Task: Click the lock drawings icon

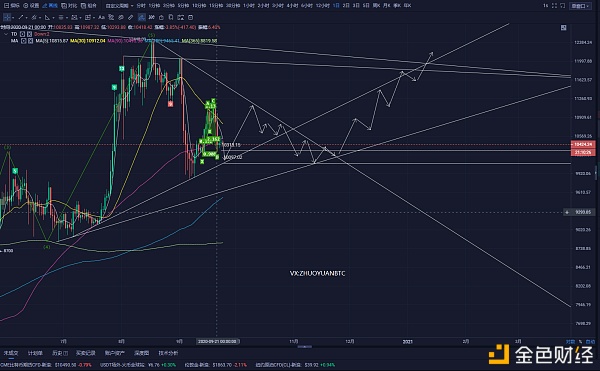Action: (161, 17)
